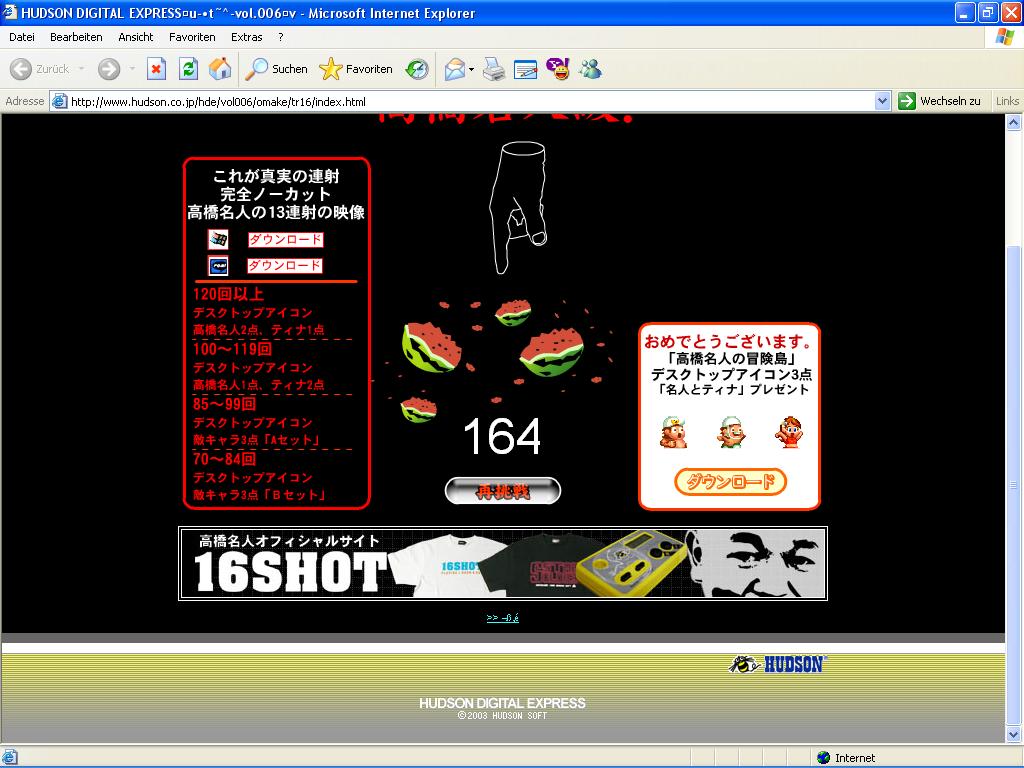Click scrollbar up arrow

click(1014, 122)
